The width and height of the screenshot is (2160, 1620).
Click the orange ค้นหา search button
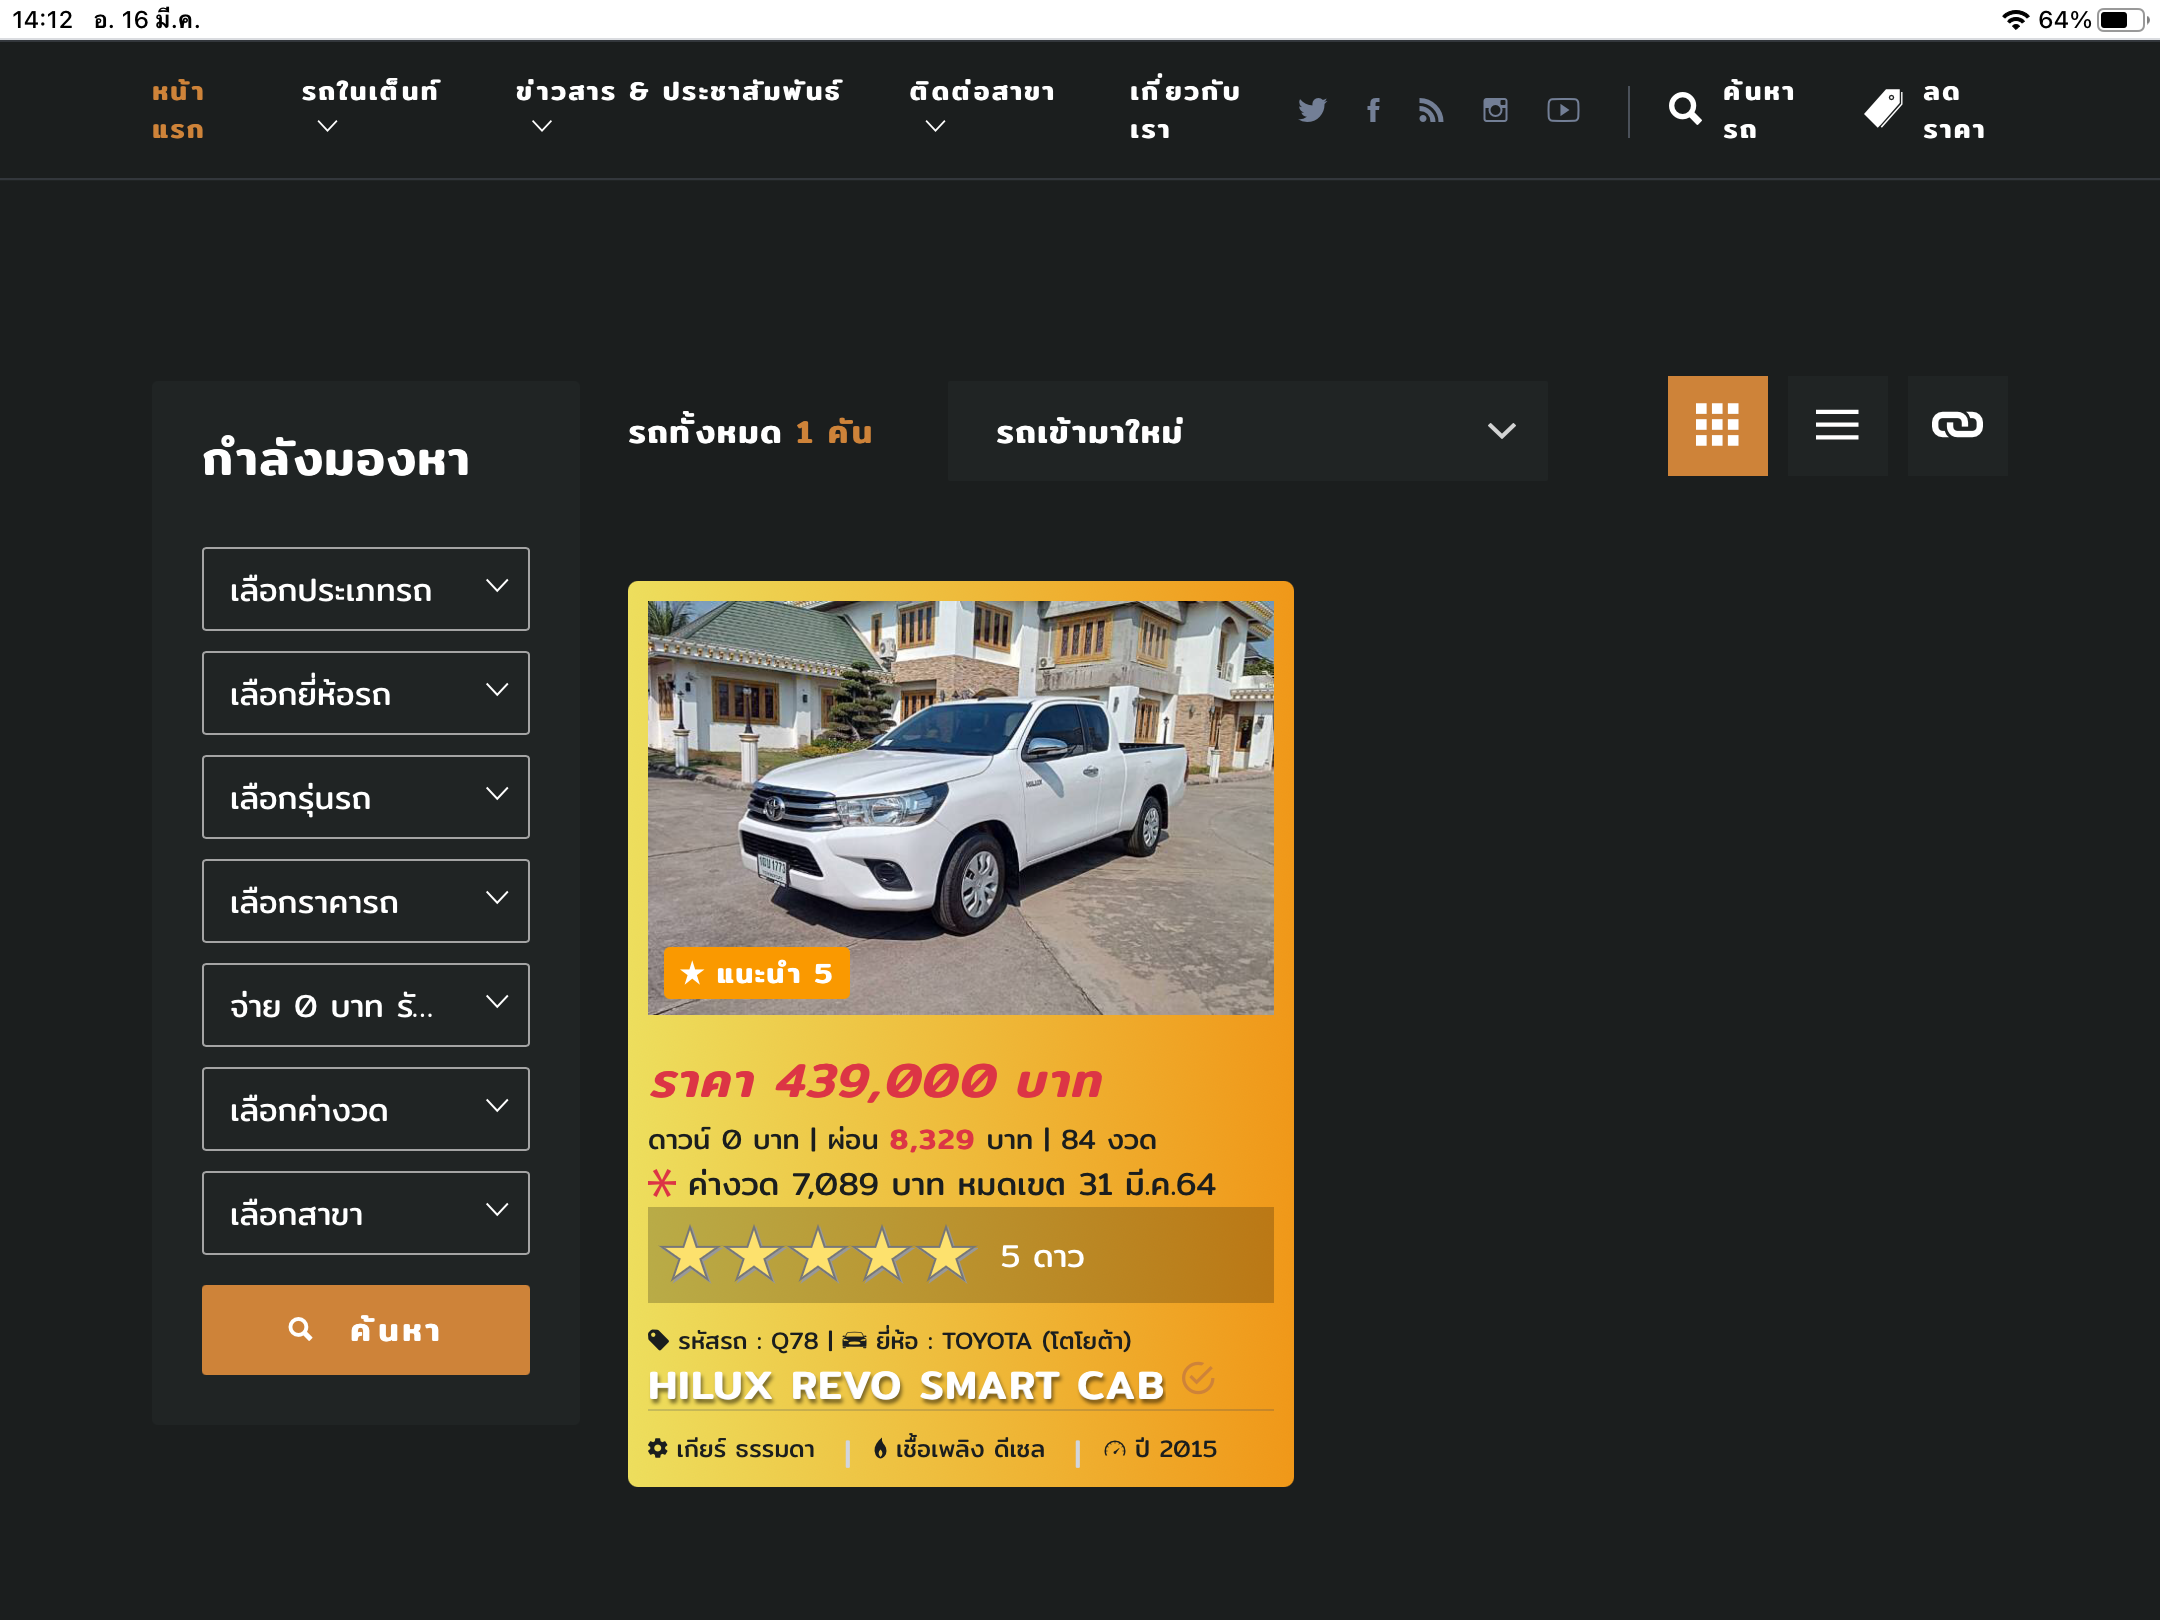365,1329
